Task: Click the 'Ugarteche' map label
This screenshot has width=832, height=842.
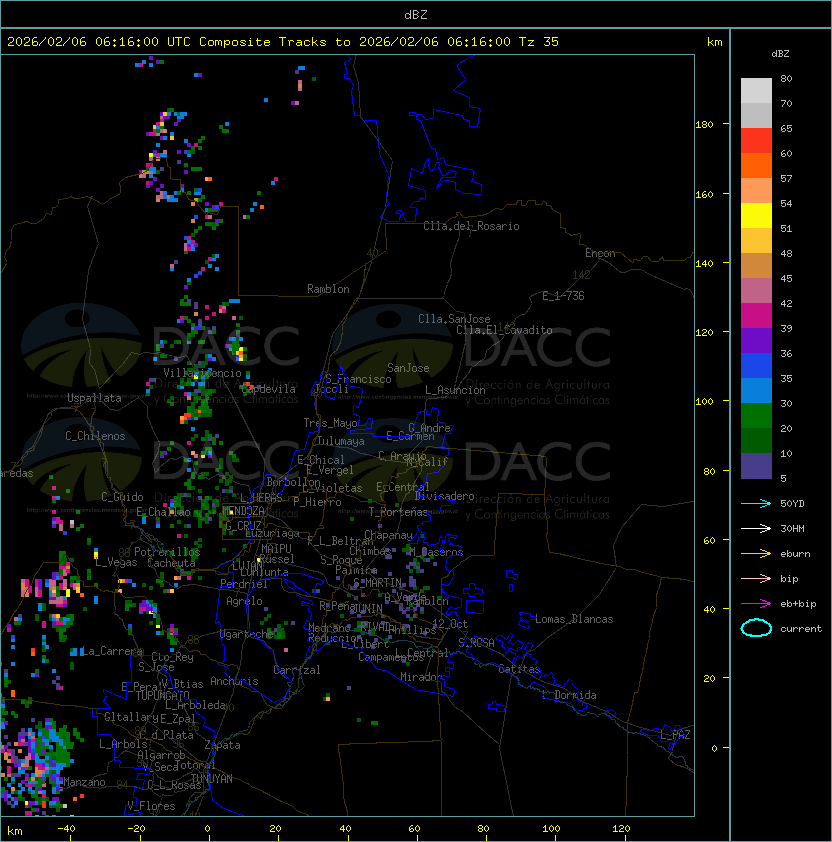Action: (247, 634)
